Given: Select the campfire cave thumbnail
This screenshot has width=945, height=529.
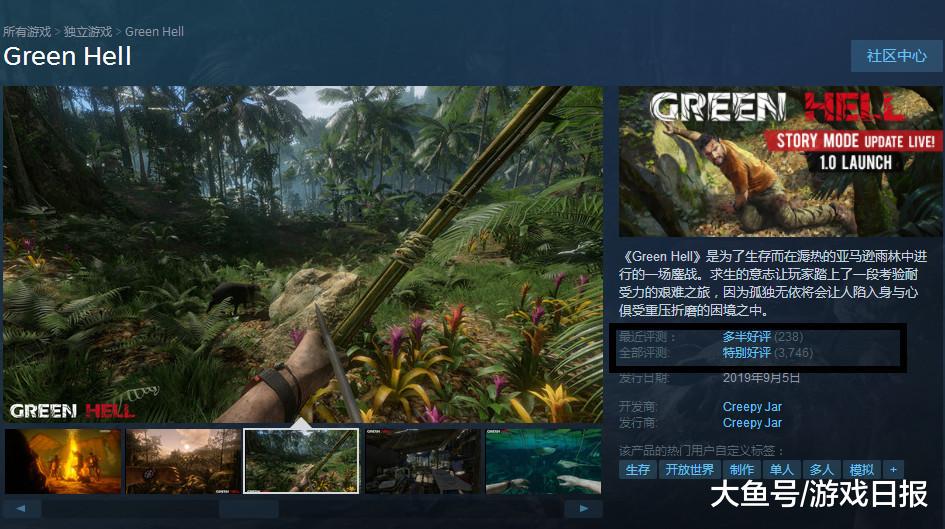Looking at the screenshot, I should pyautogui.click(x=63, y=461).
